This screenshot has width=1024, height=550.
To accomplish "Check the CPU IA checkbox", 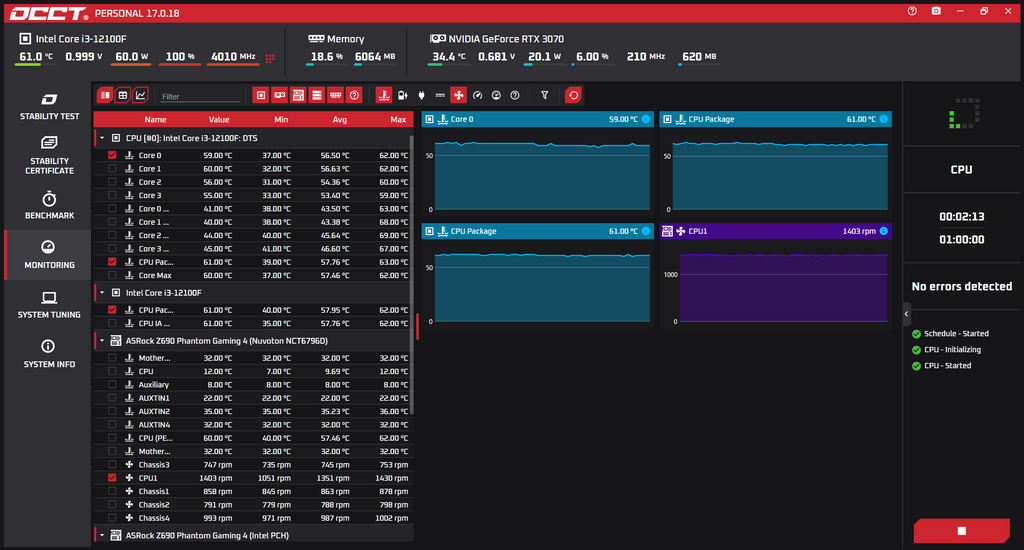I will tap(112, 323).
